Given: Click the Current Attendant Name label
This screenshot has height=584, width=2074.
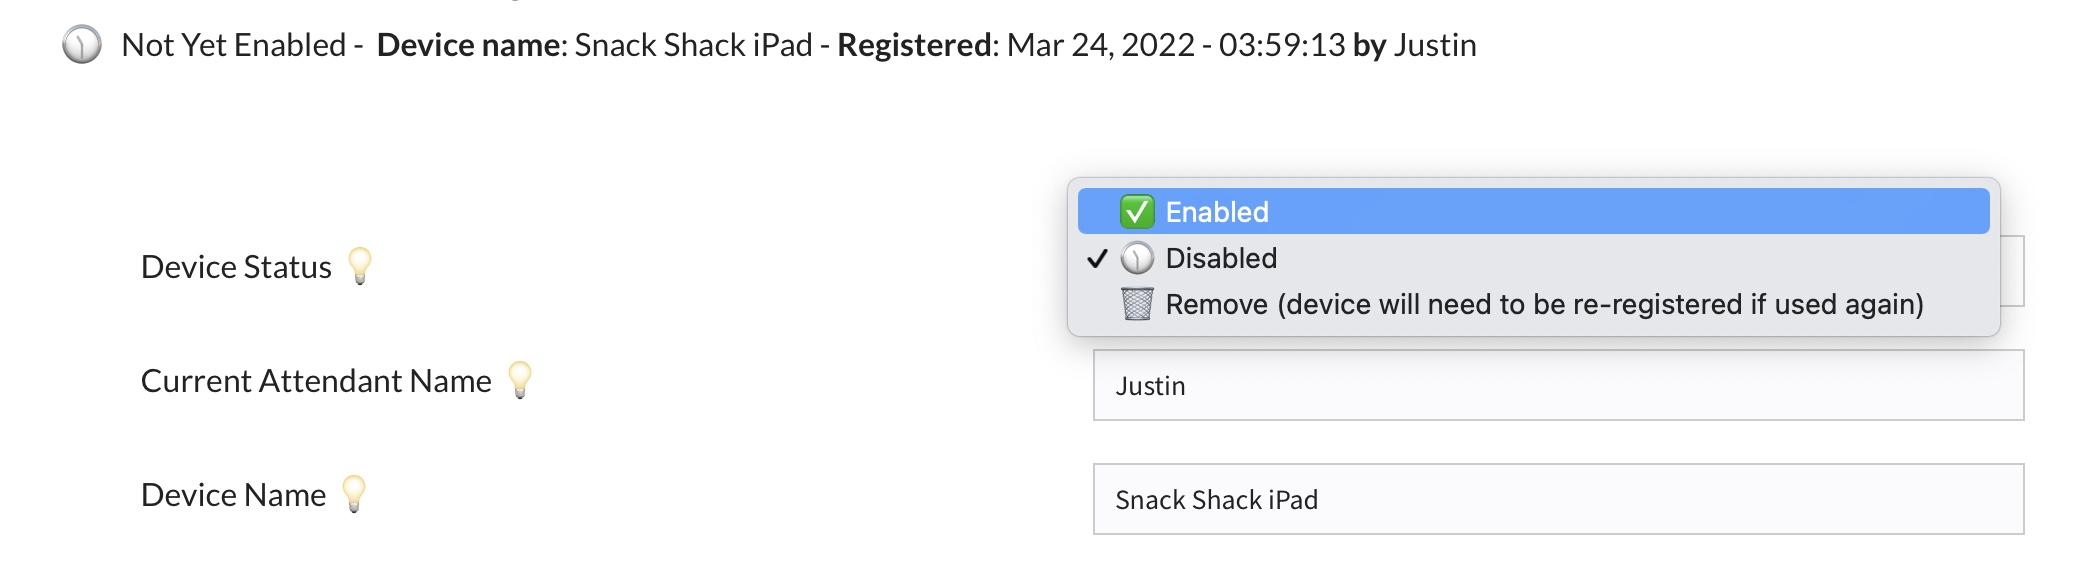Looking at the screenshot, I should coord(316,381).
